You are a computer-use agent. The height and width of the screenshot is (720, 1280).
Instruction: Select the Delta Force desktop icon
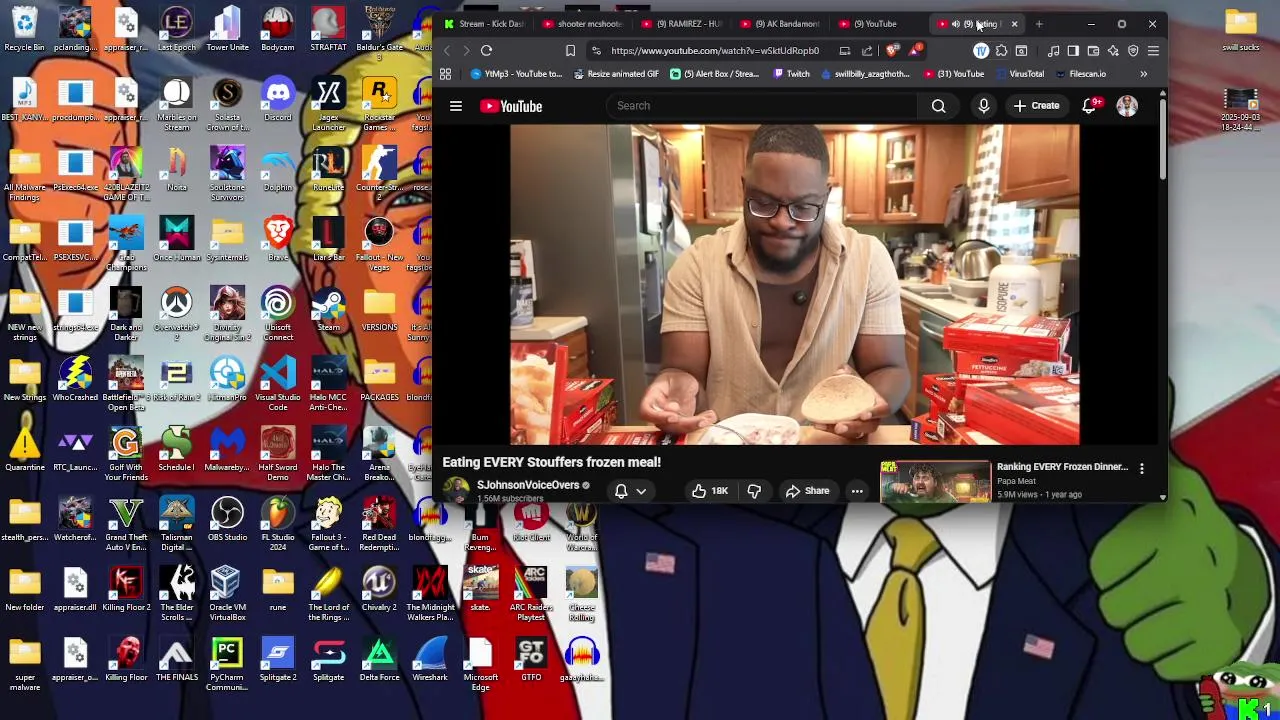tap(379, 660)
